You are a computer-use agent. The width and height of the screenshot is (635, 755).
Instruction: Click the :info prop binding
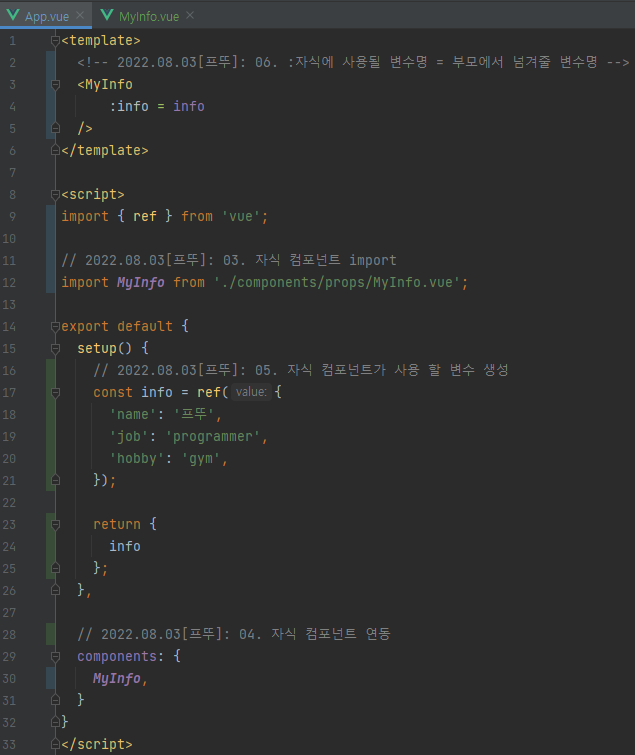pyautogui.click(x=129, y=106)
